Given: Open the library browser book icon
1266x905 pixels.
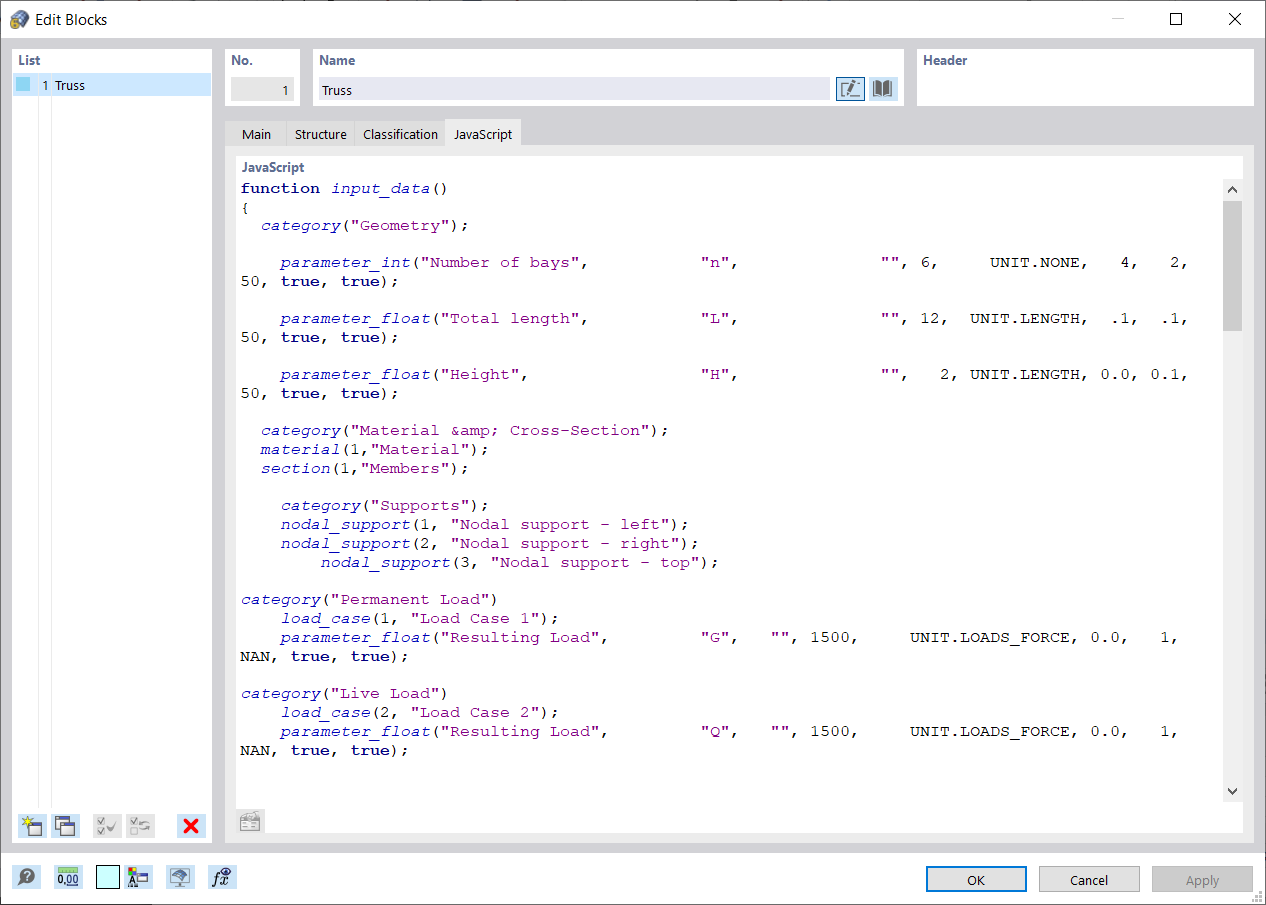Looking at the screenshot, I should pyautogui.click(x=882, y=89).
